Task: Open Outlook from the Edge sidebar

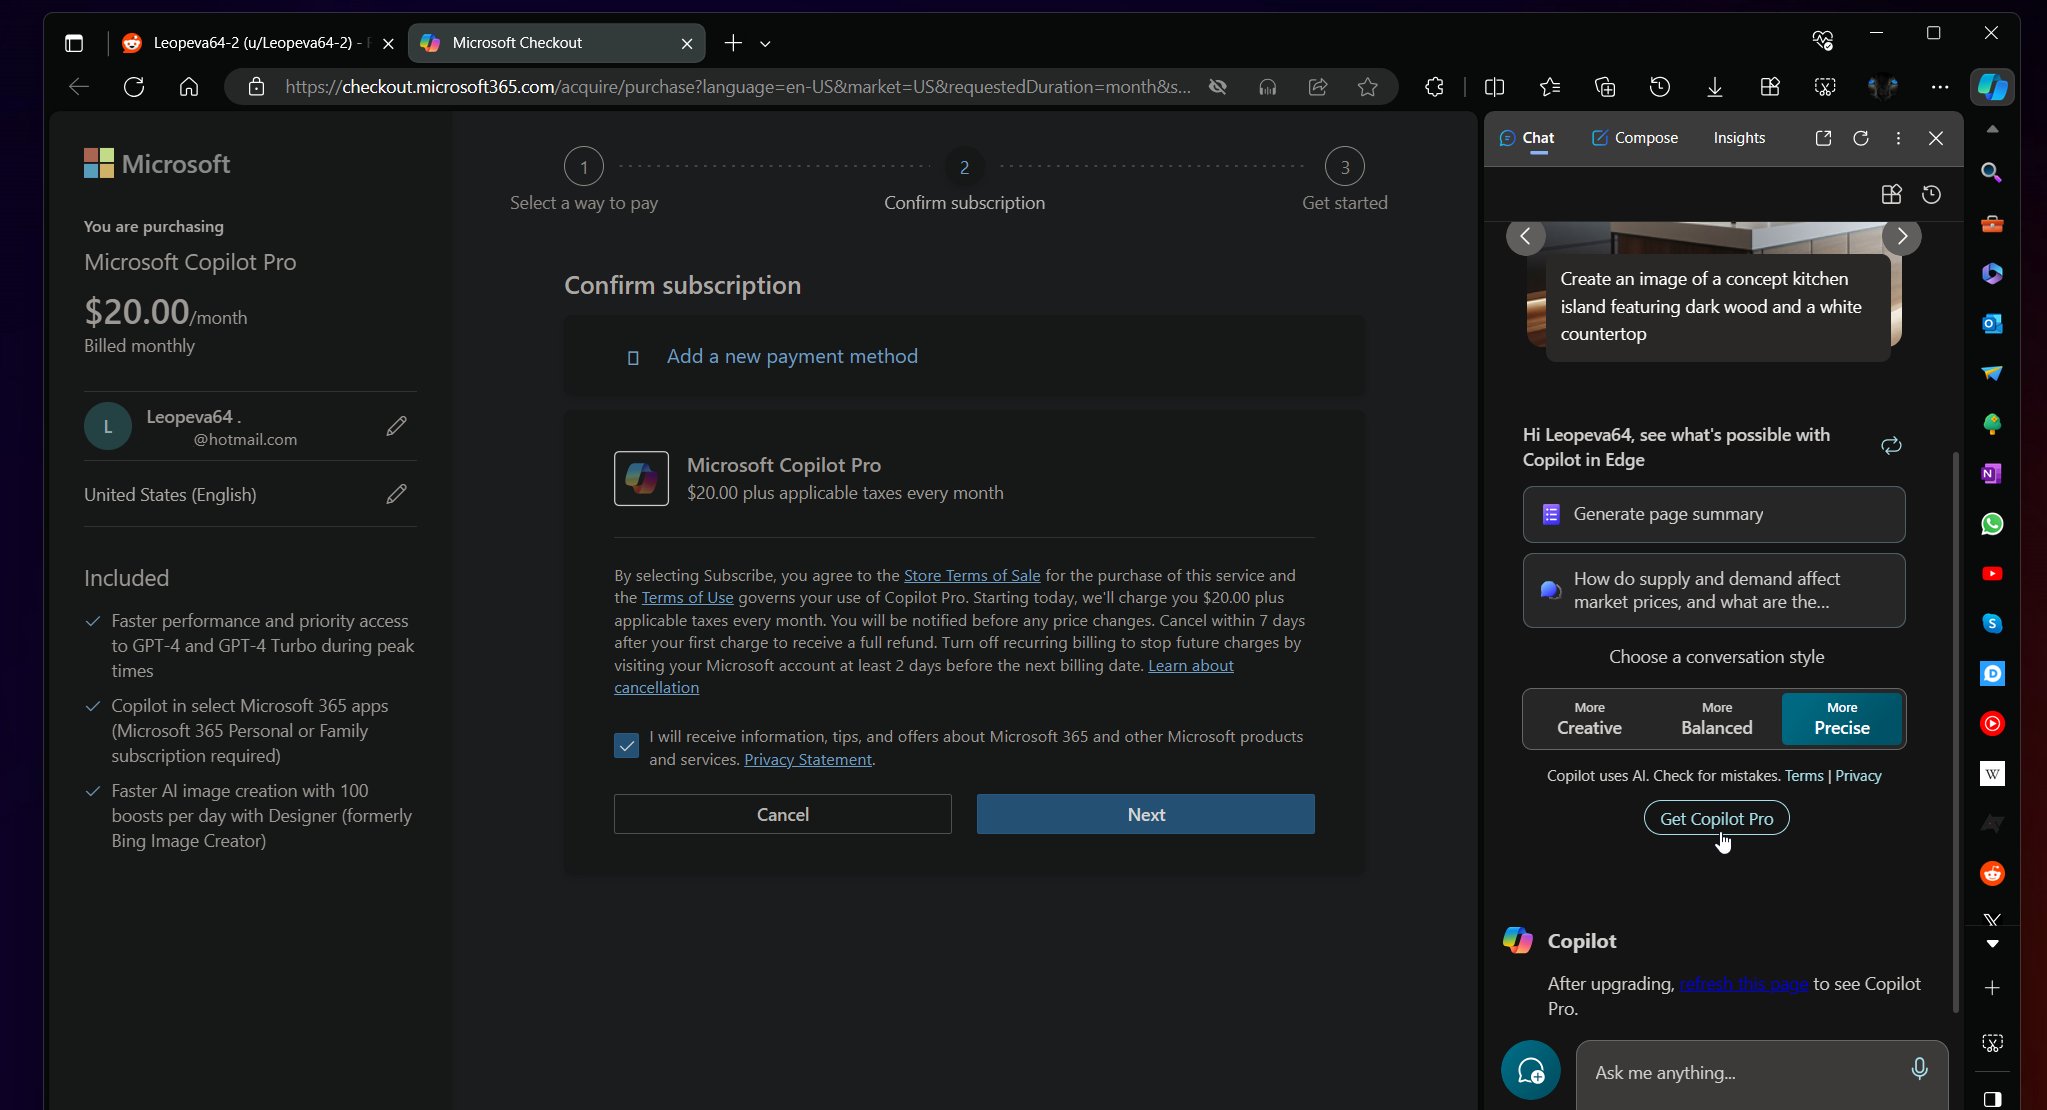Action: click(x=1992, y=323)
